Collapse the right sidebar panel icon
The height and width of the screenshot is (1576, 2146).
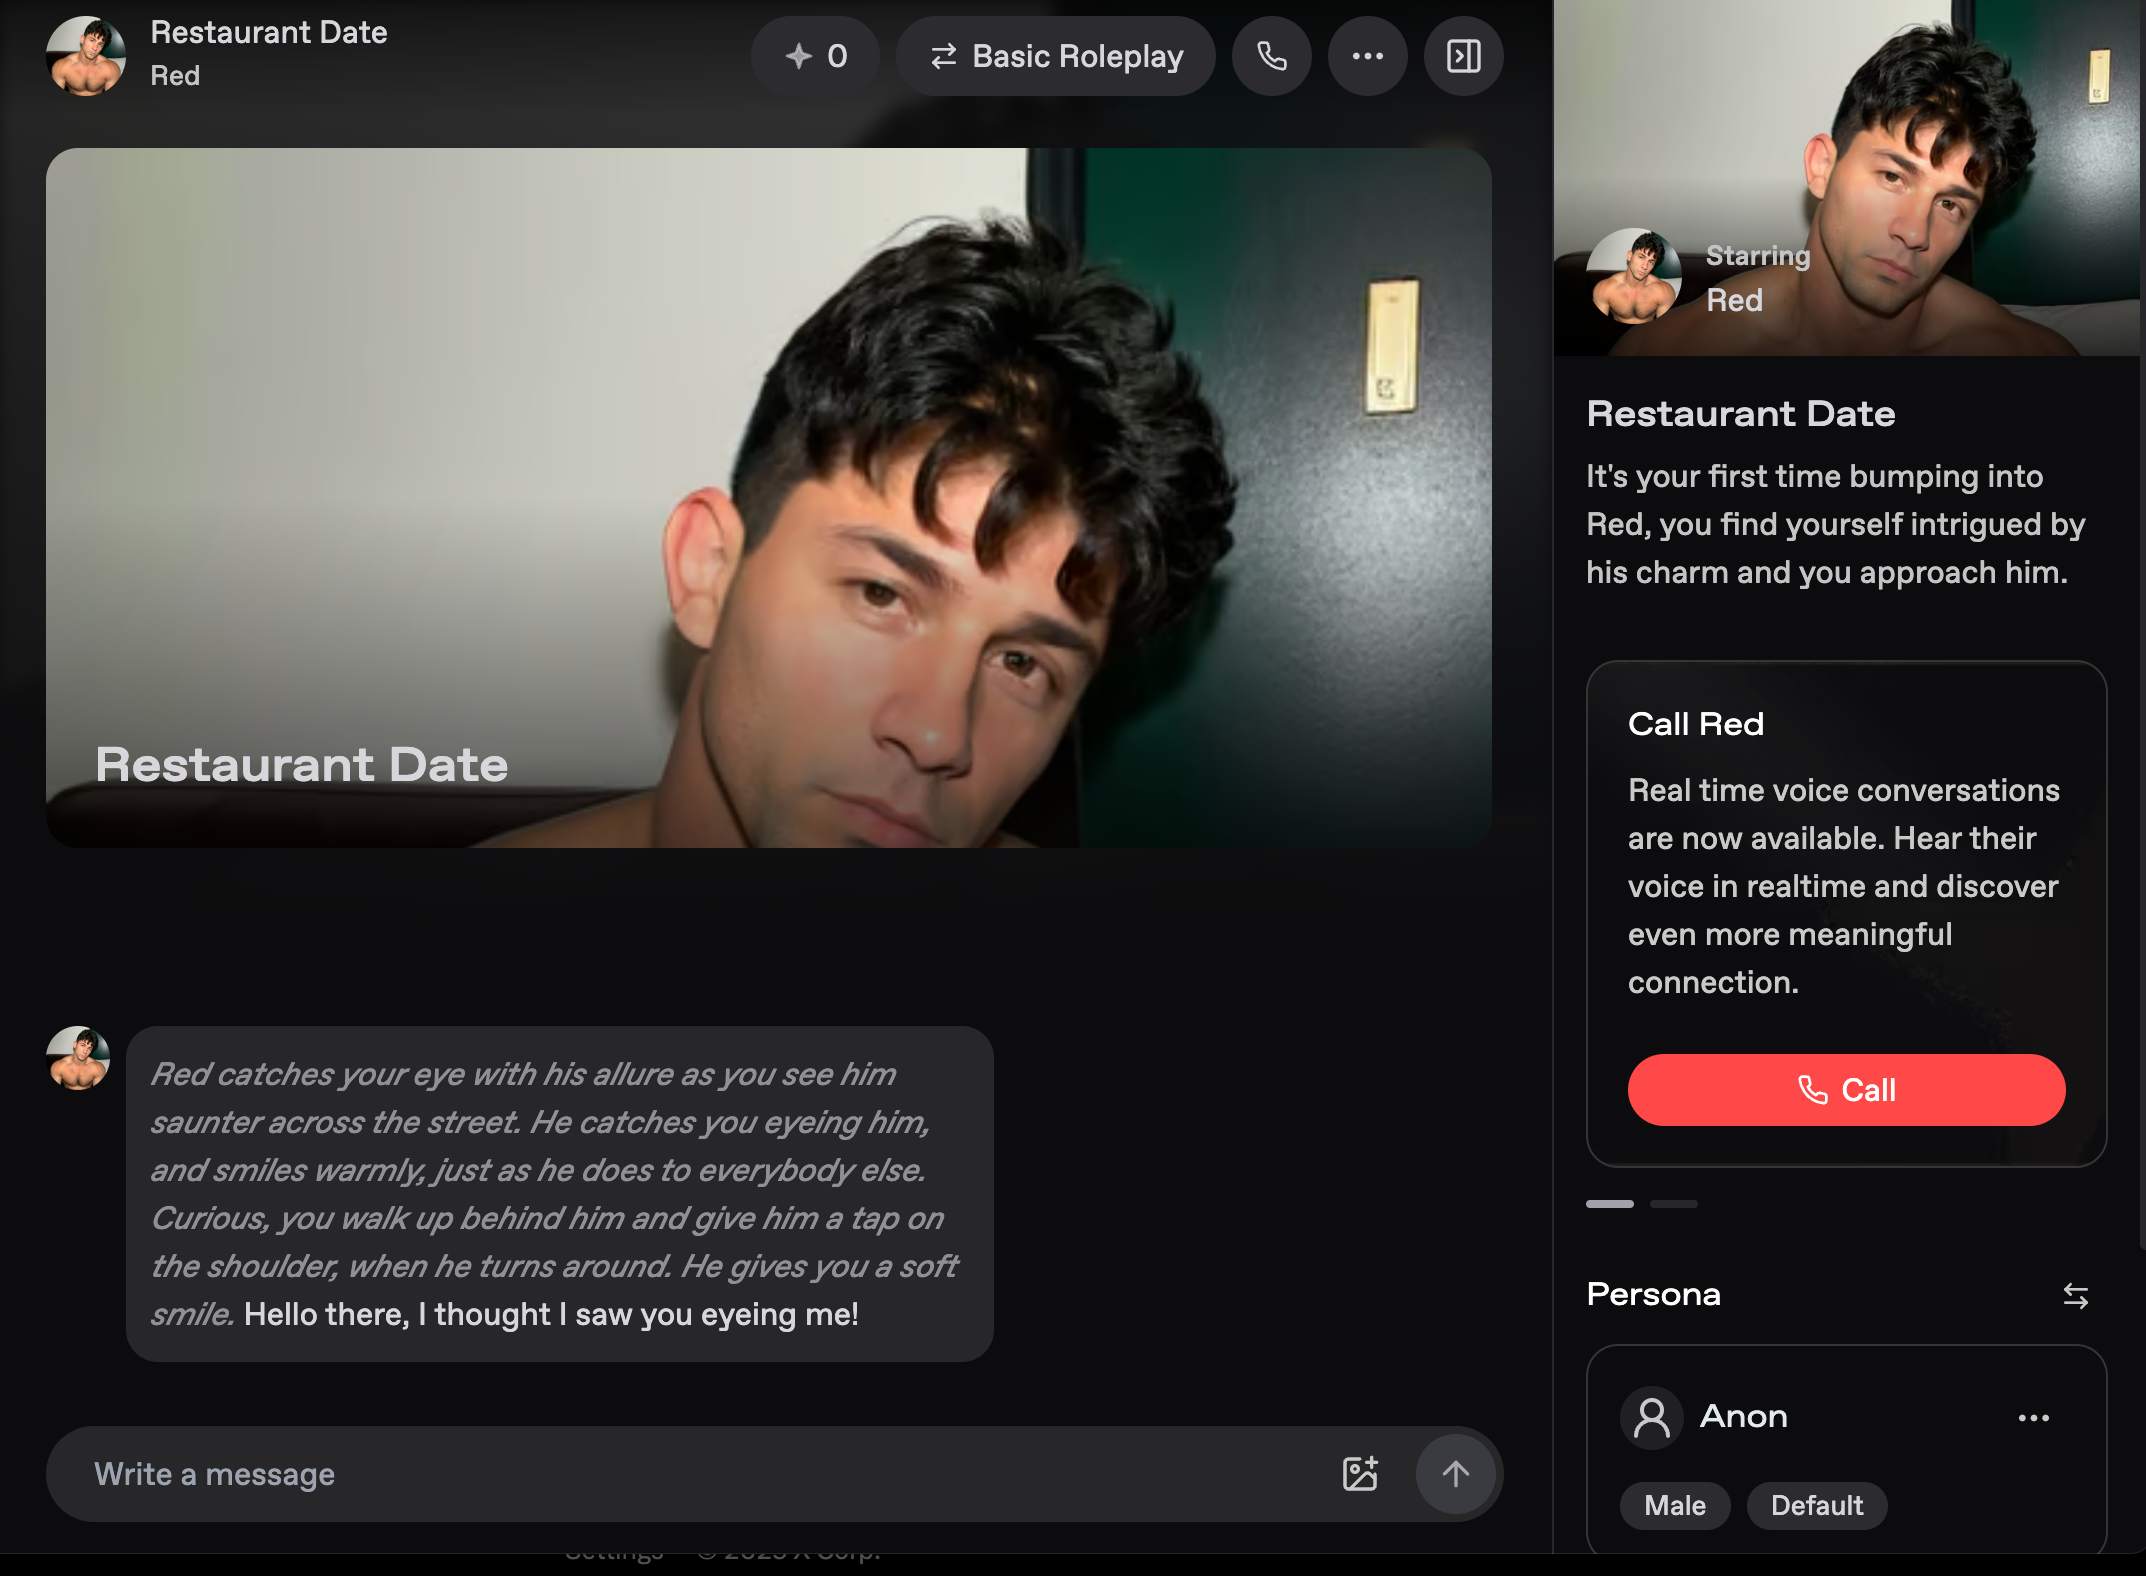pos(1463,56)
